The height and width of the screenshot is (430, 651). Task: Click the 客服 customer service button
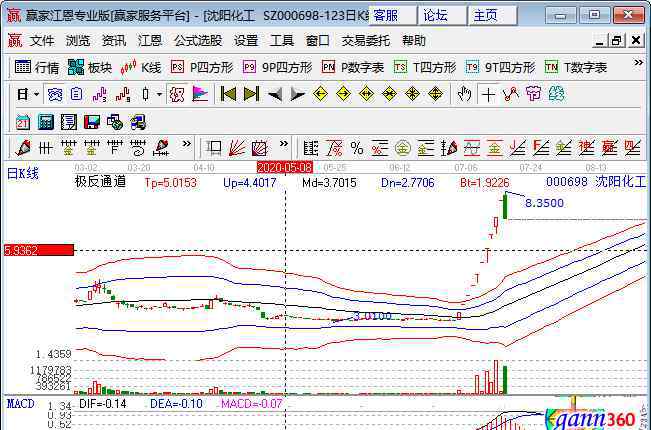tap(393, 16)
